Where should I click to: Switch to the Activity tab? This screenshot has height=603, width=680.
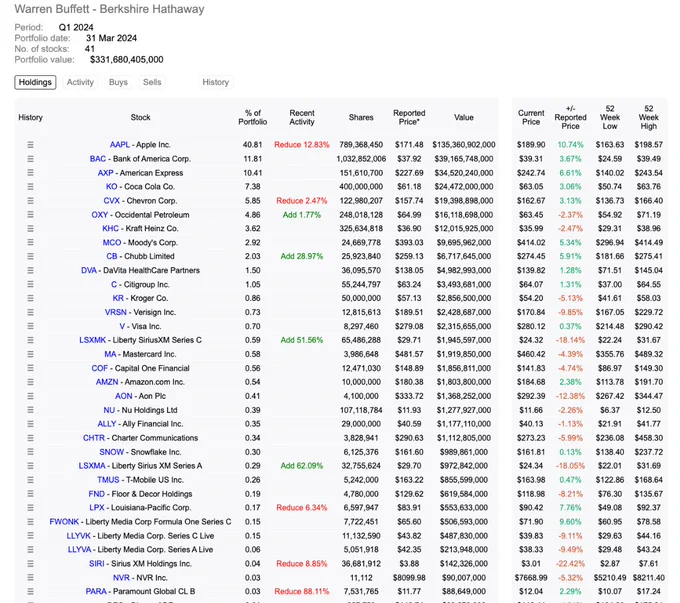tap(80, 82)
